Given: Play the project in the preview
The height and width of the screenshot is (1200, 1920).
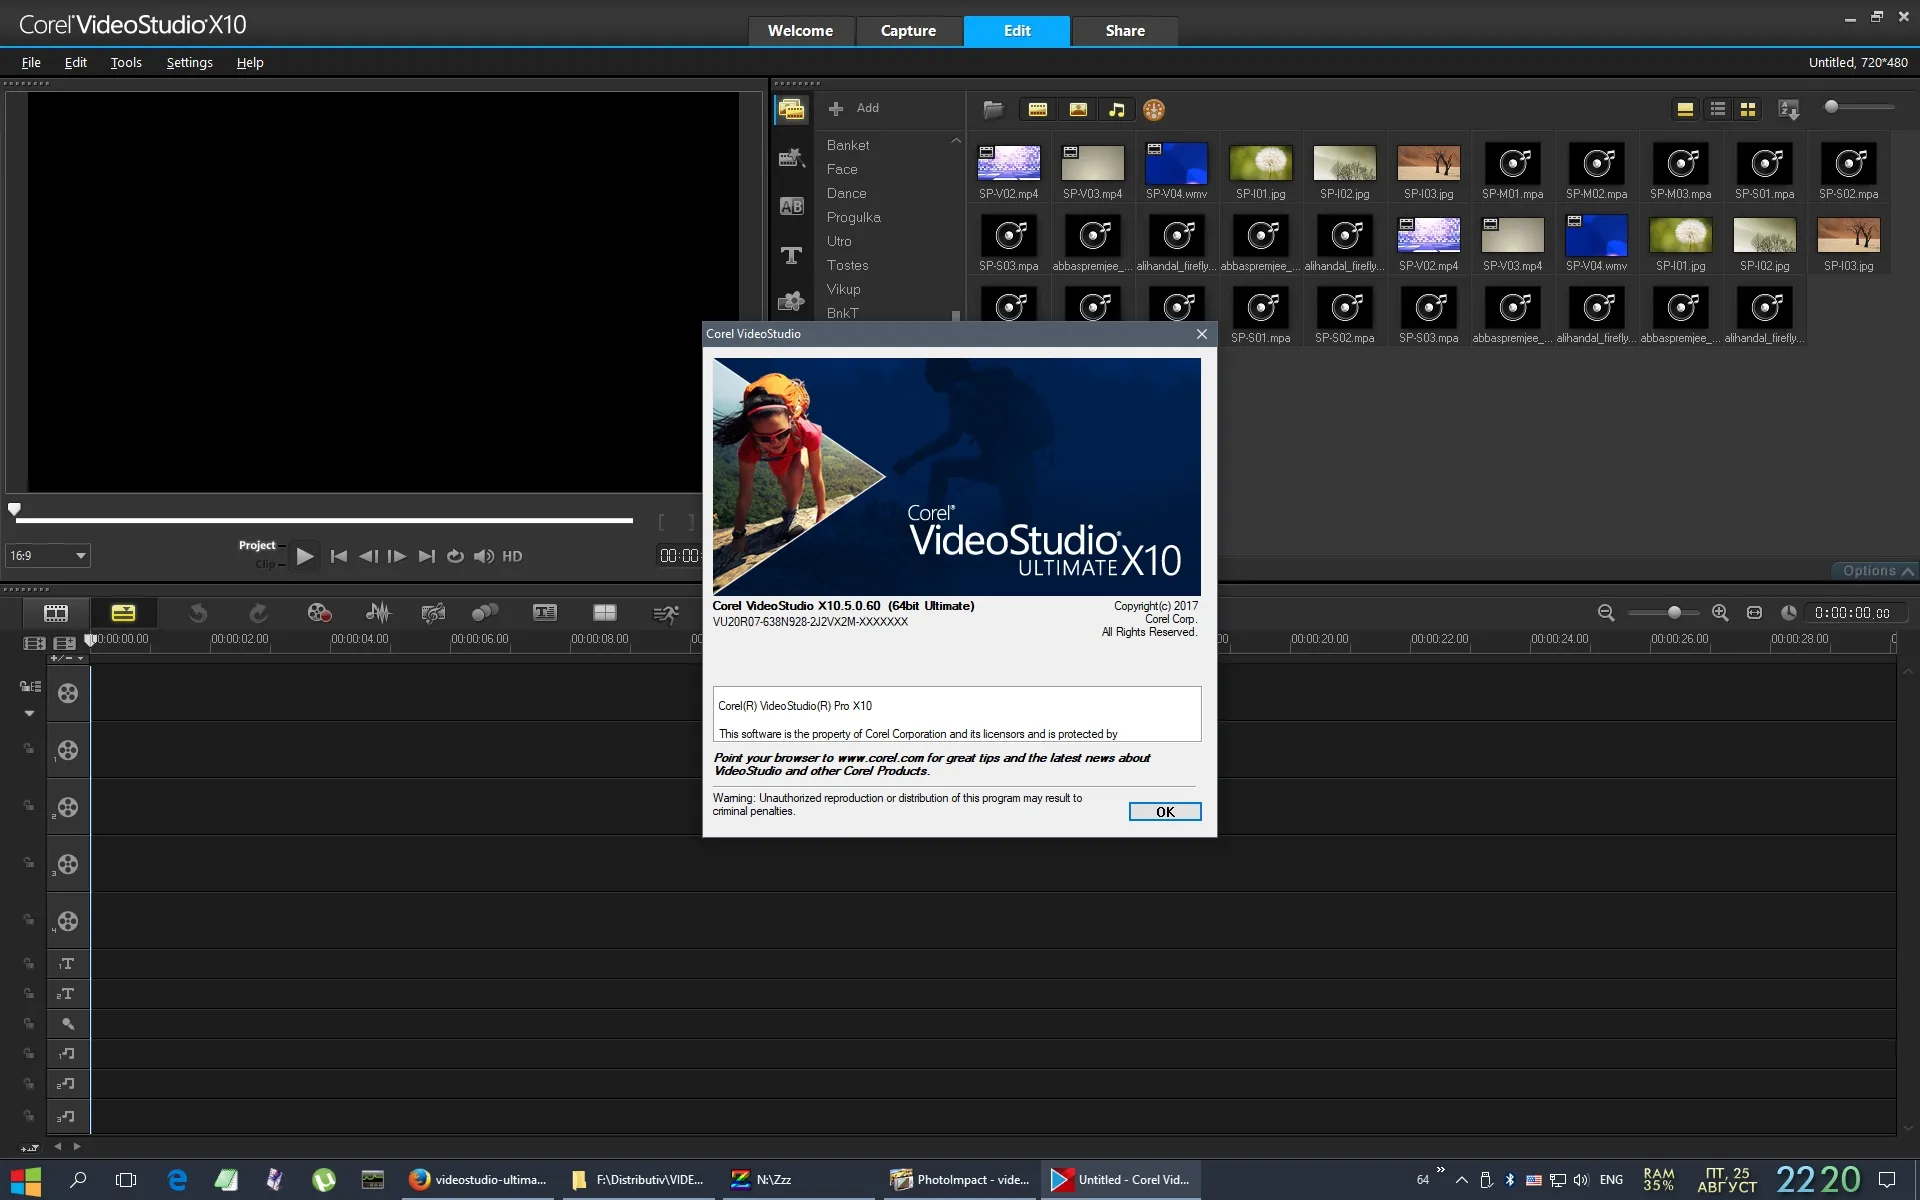Looking at the screenshot, I should pos(305,556).
